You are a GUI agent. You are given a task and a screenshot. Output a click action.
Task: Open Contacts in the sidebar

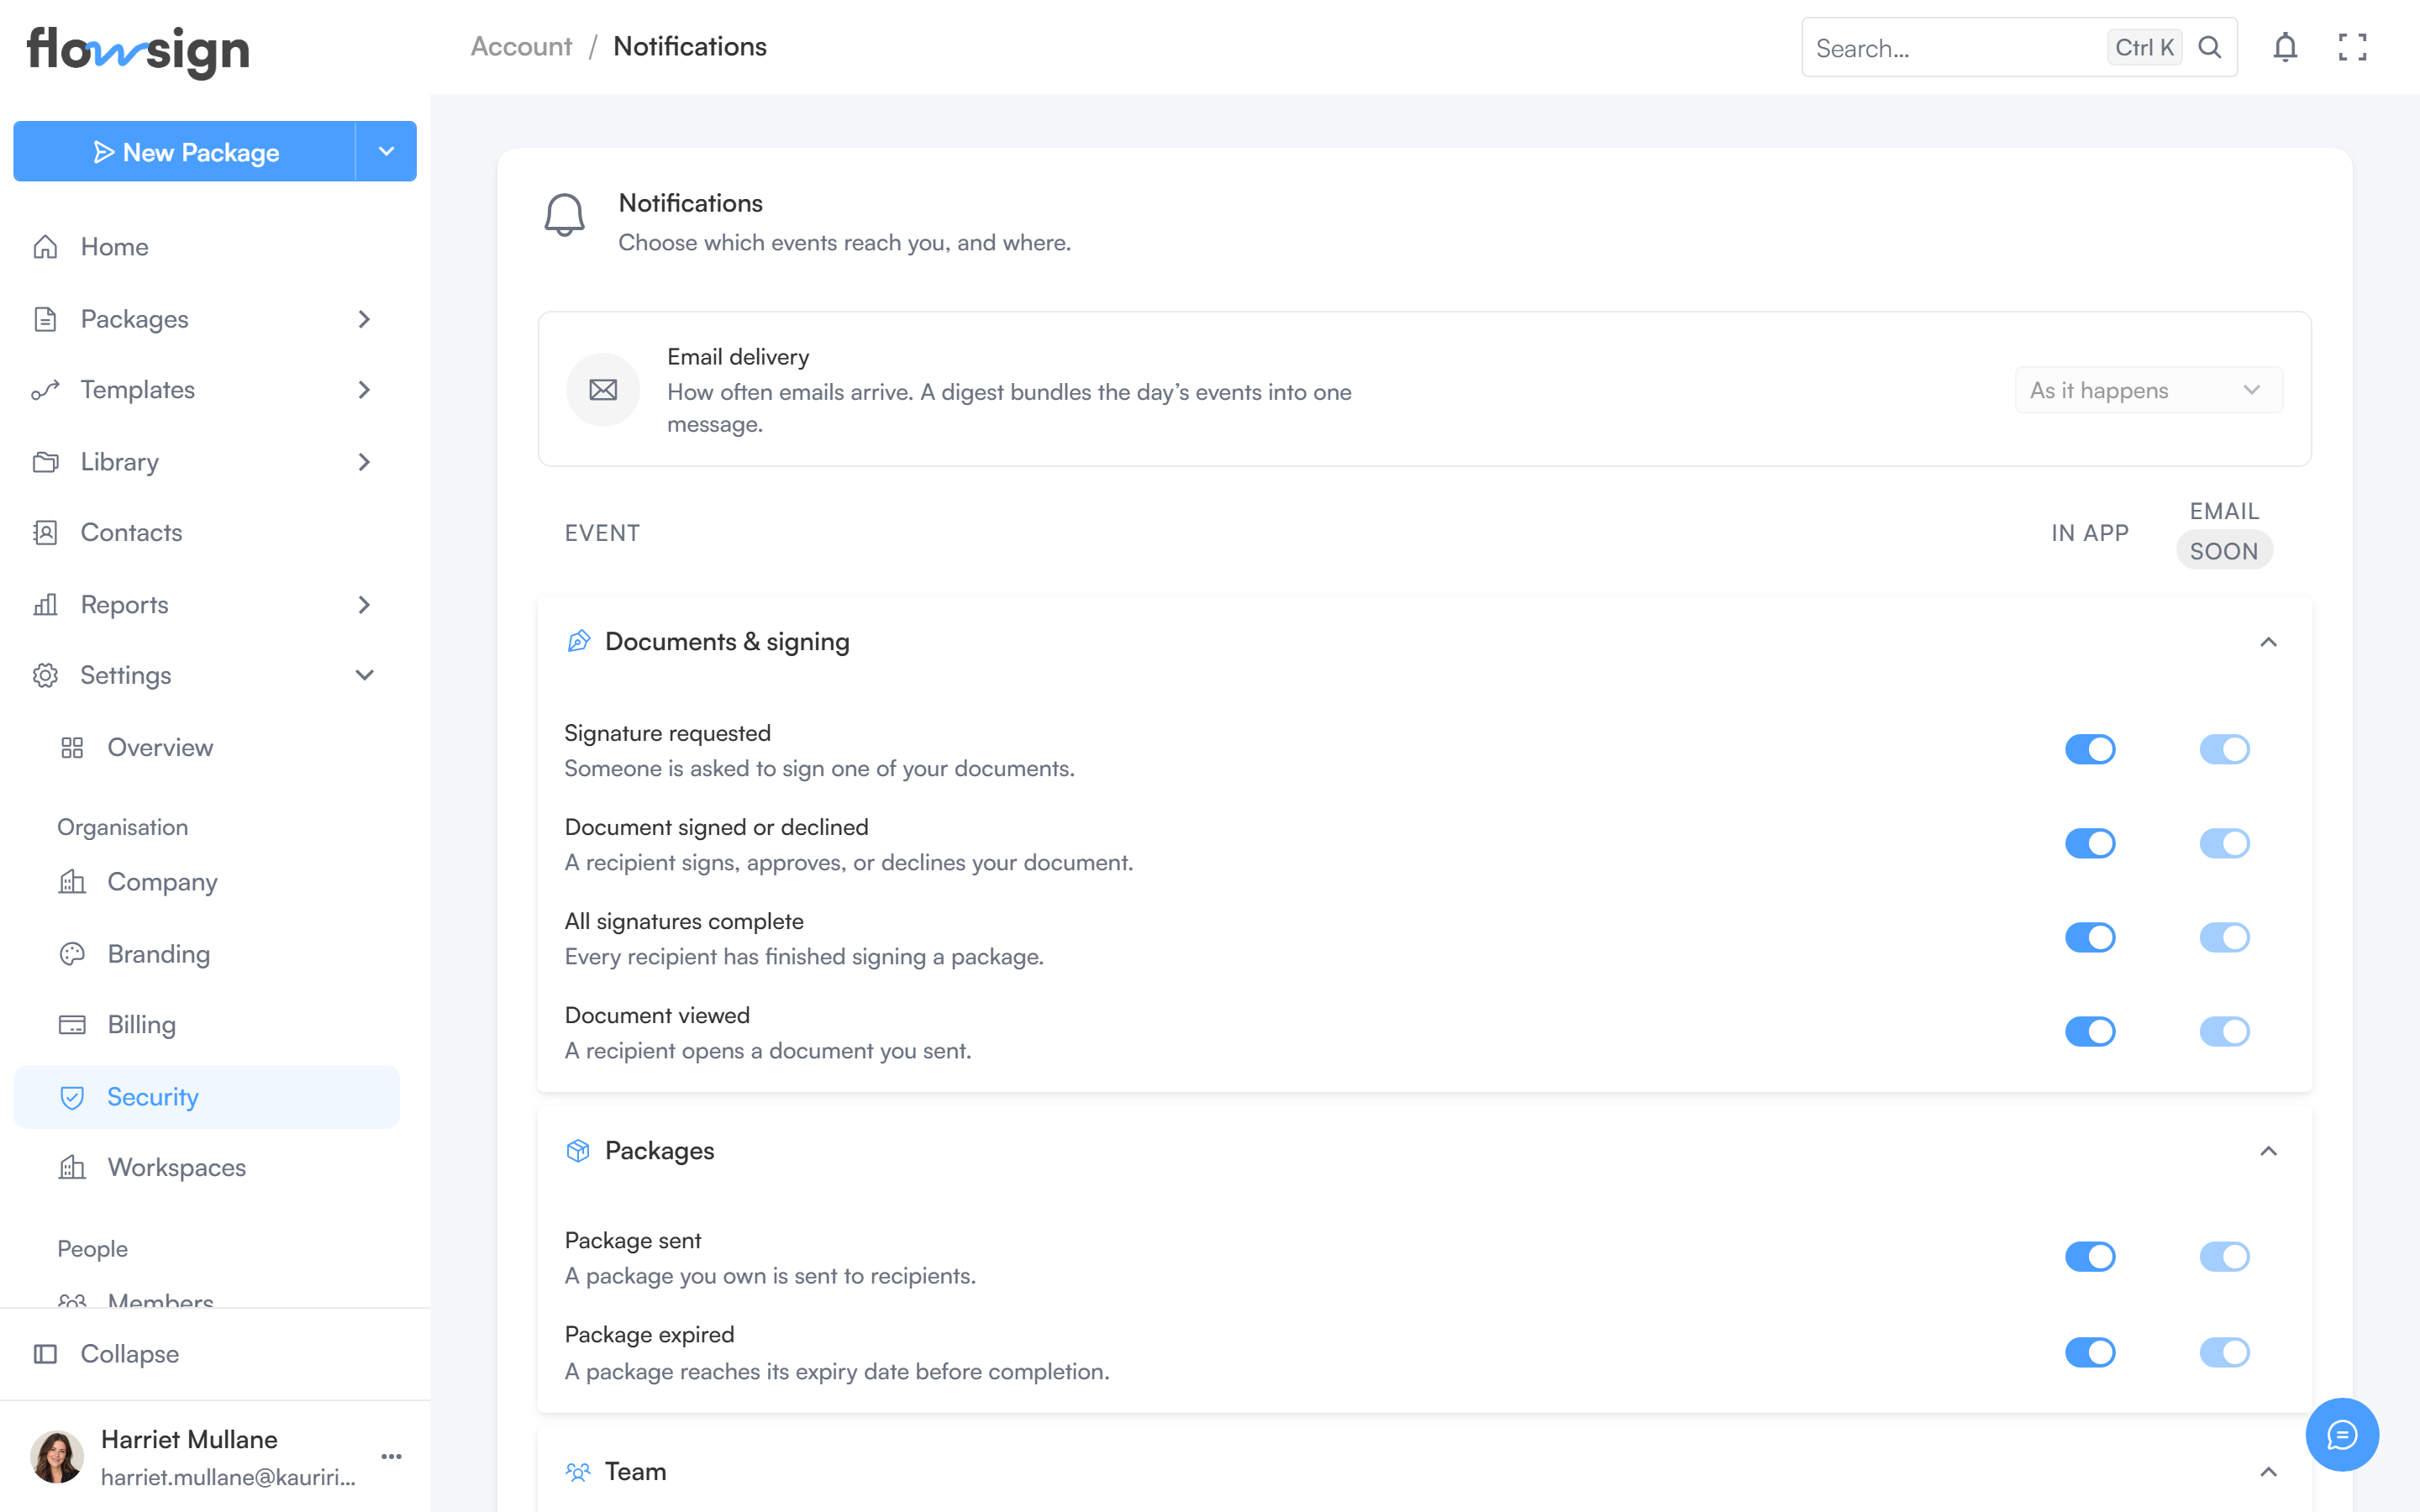click(x=207, y=532)
